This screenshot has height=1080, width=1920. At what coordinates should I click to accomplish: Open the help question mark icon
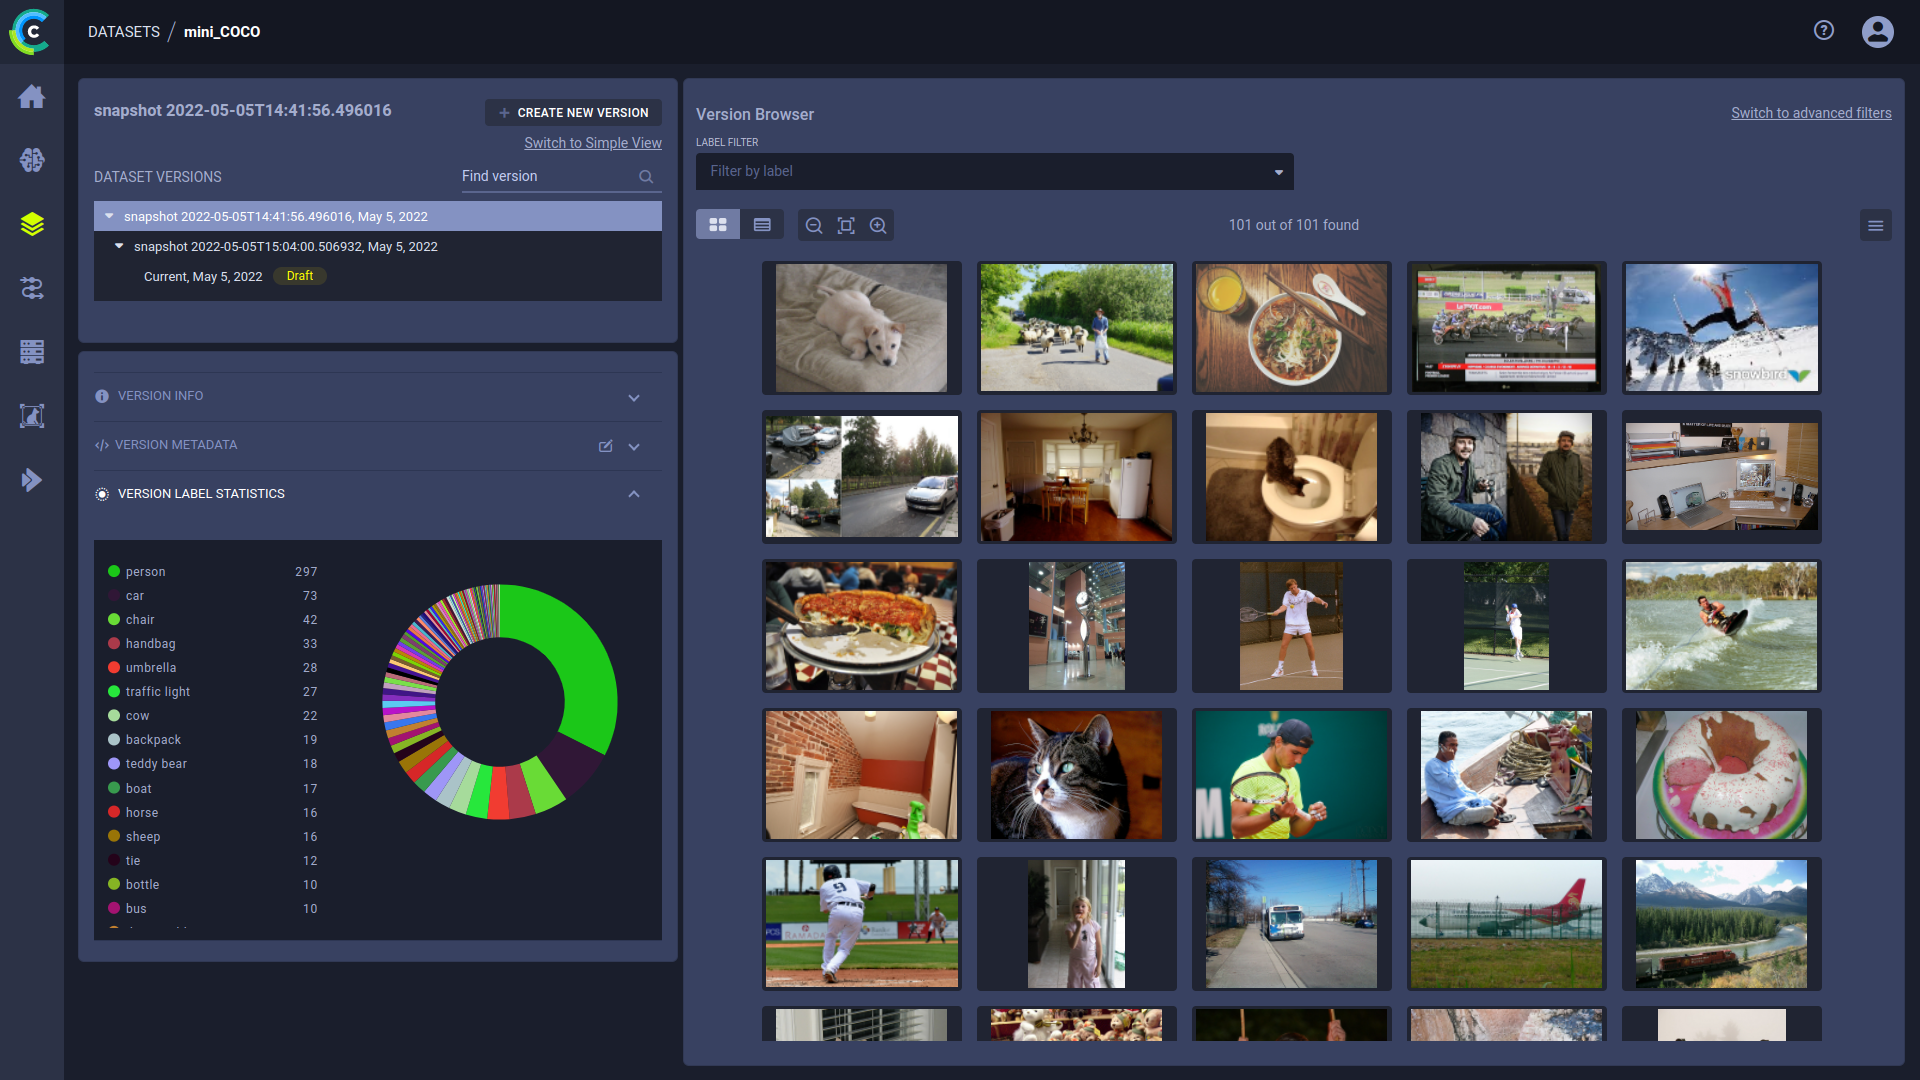1824,31
